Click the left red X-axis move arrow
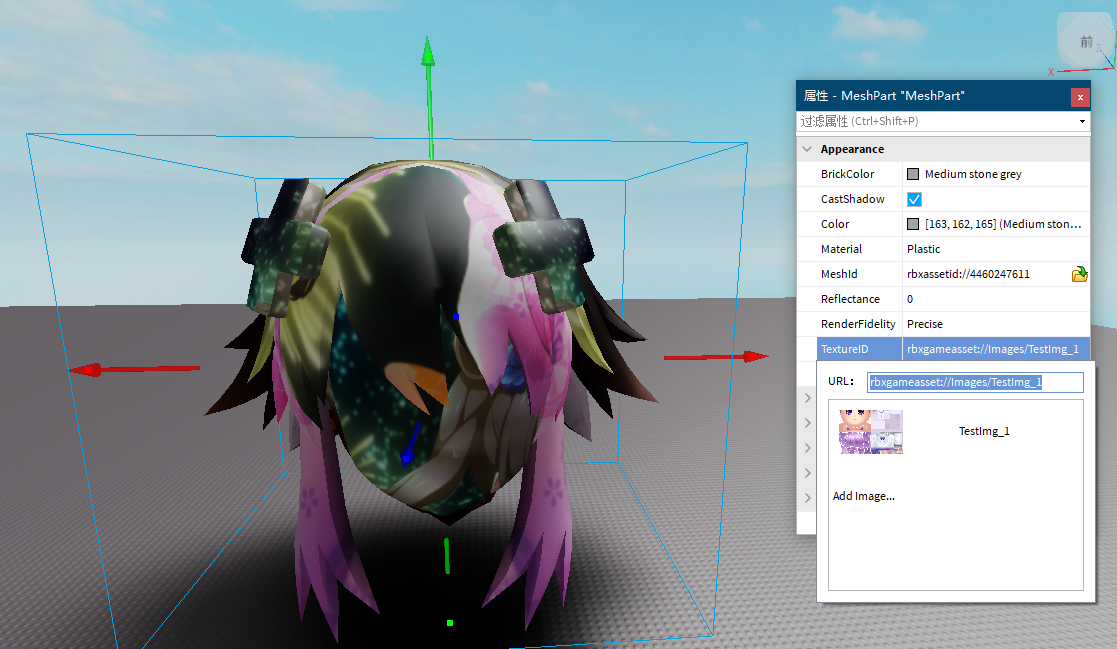Screen dimensions: 1117x649 click(x=87, y=370)
